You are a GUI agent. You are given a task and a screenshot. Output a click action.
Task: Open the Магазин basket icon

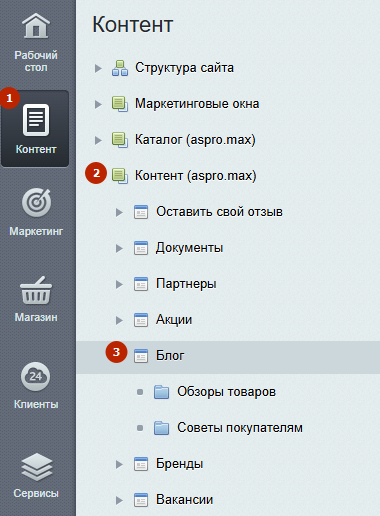pos(36,290)
